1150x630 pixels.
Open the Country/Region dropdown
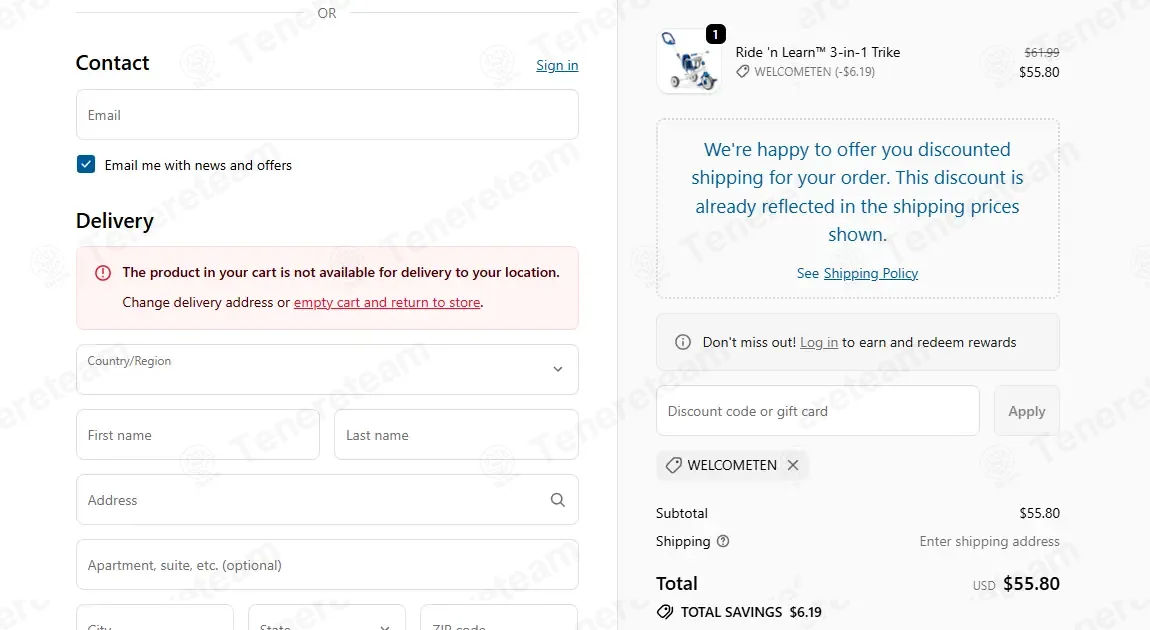[327, 370]
